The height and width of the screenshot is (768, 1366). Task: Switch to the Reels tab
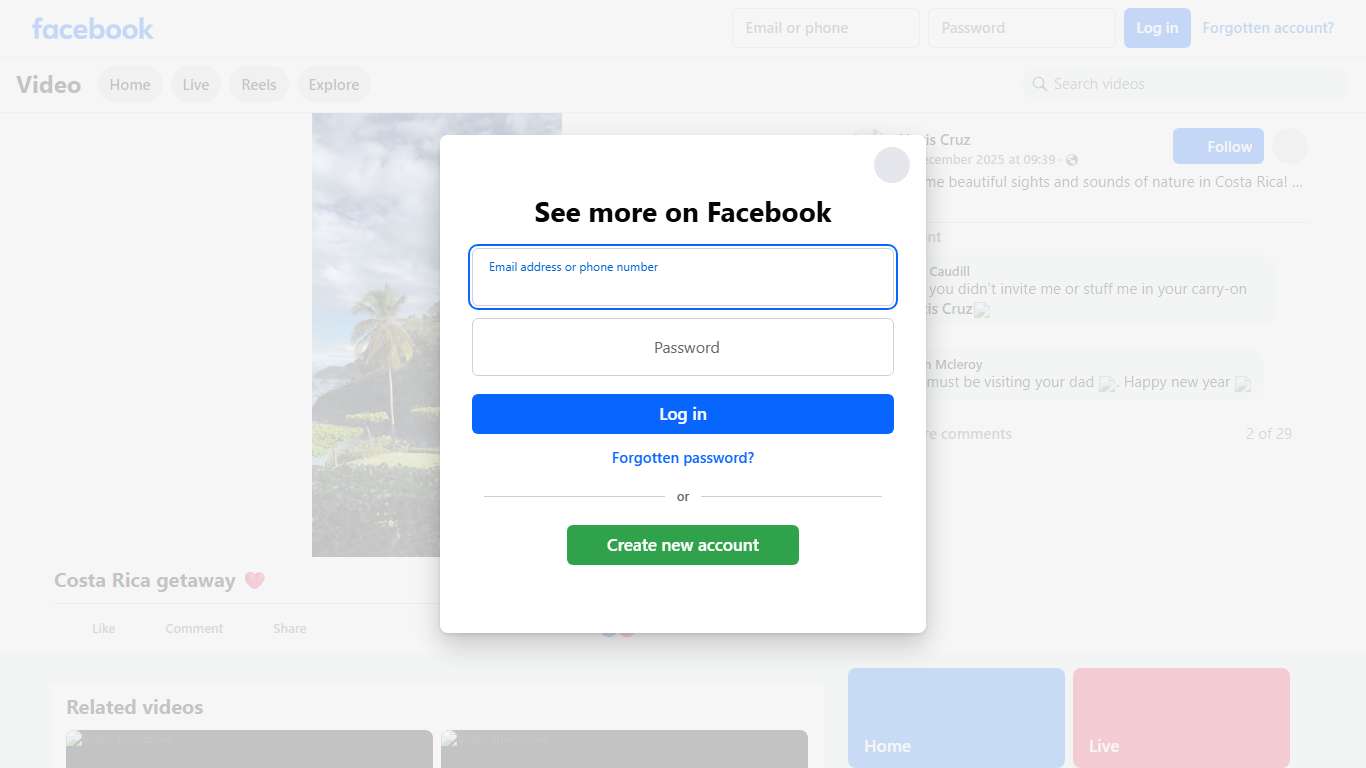point(259,85)
